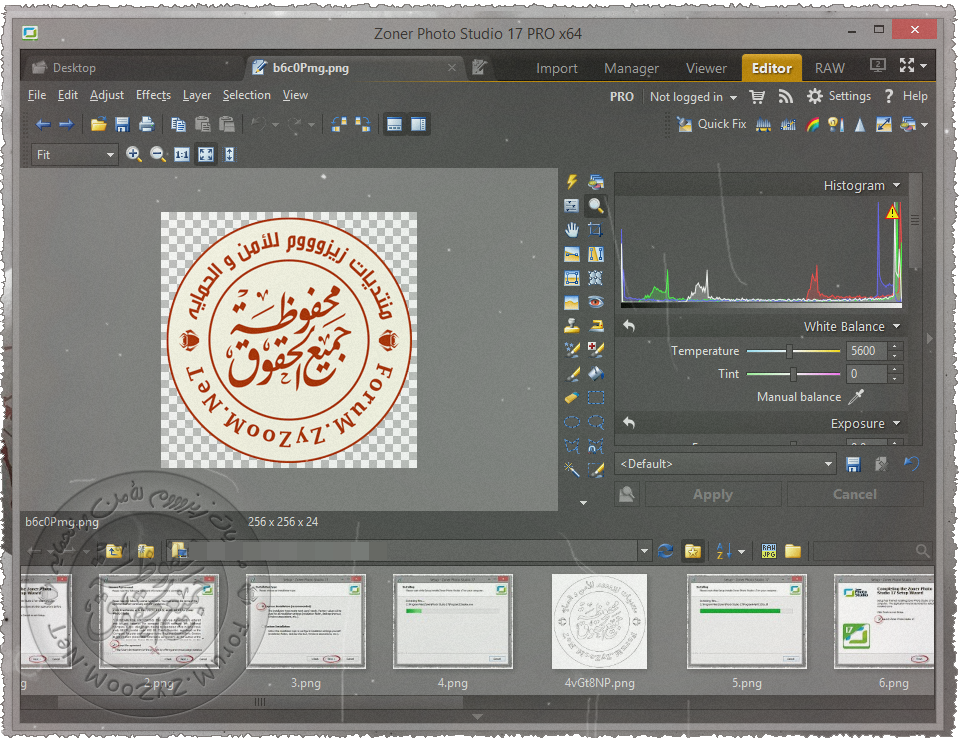Open the Effects menu
Image resolution: width=960 pixels, height=743 pixels.
point(153,95)
